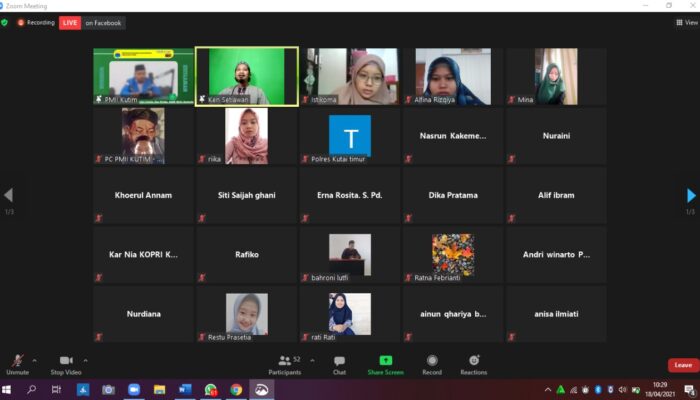This screenshot has height=400, width=700.
Task: Select Alif ibram participant tile
Action: [x=556, y=195]
